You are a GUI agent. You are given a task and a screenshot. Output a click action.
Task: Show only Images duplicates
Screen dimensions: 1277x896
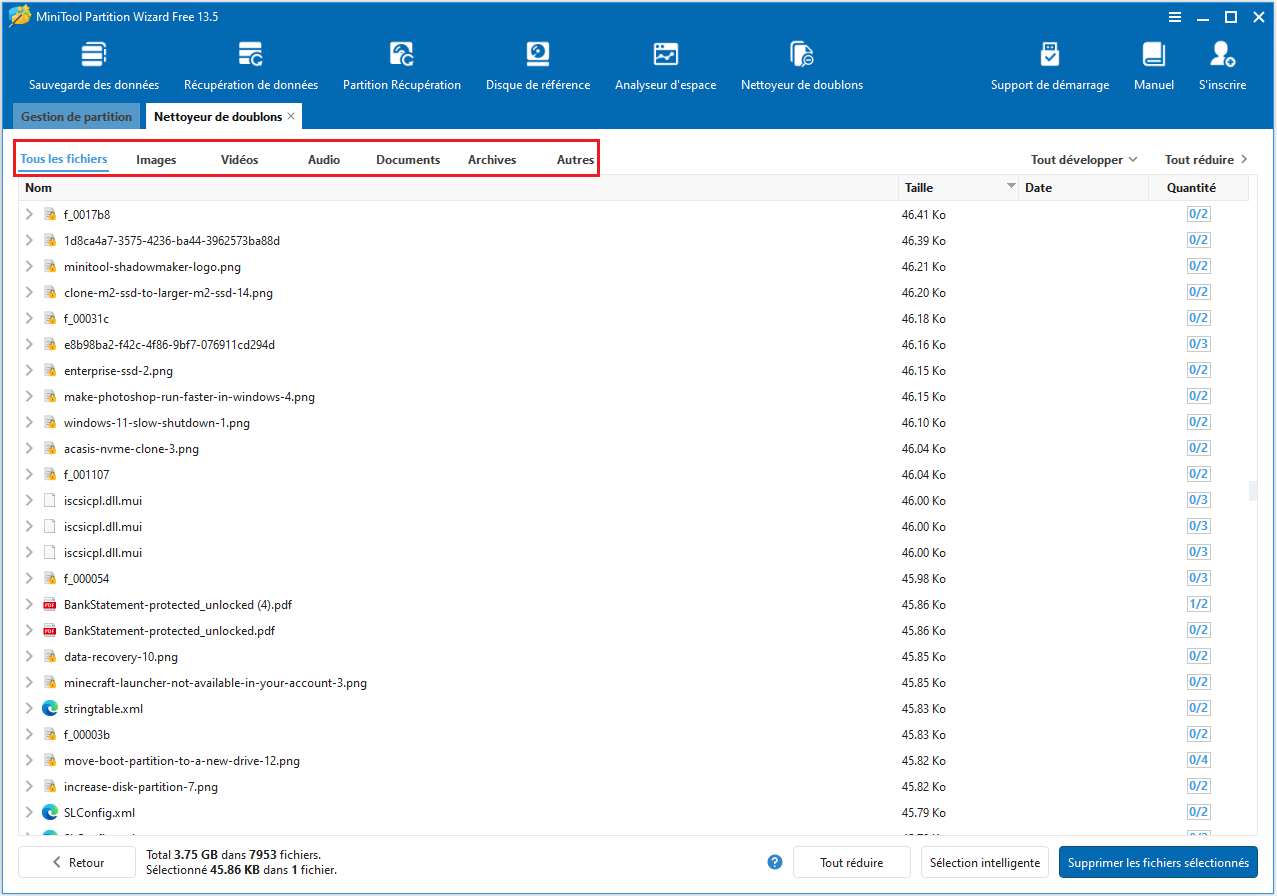point(155,159)
